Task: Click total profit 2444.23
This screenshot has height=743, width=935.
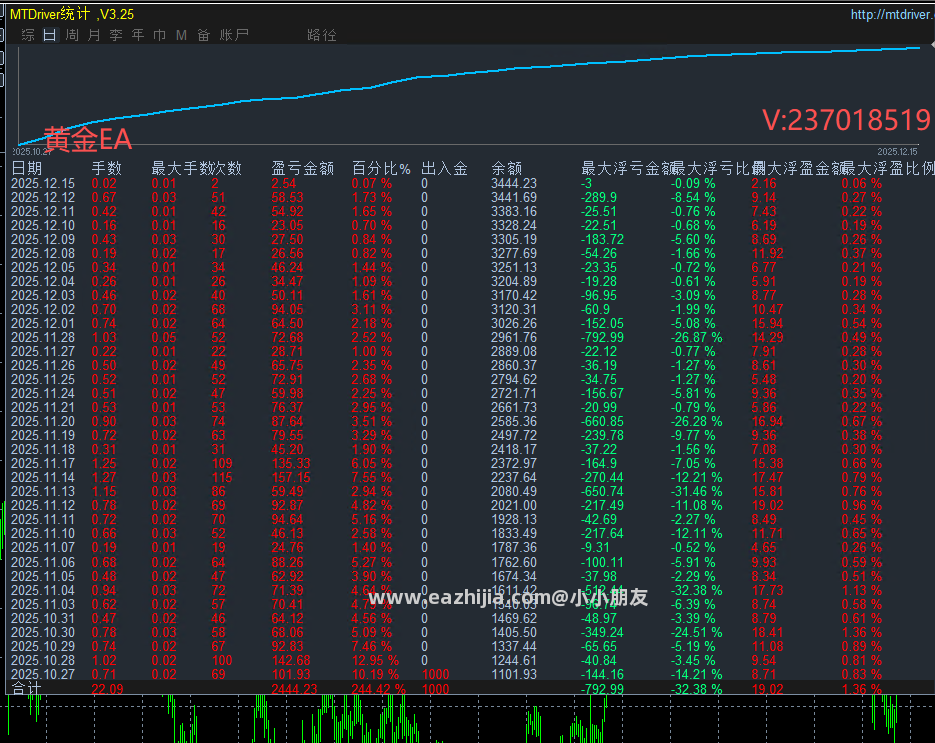Action: tap(295, 689)
